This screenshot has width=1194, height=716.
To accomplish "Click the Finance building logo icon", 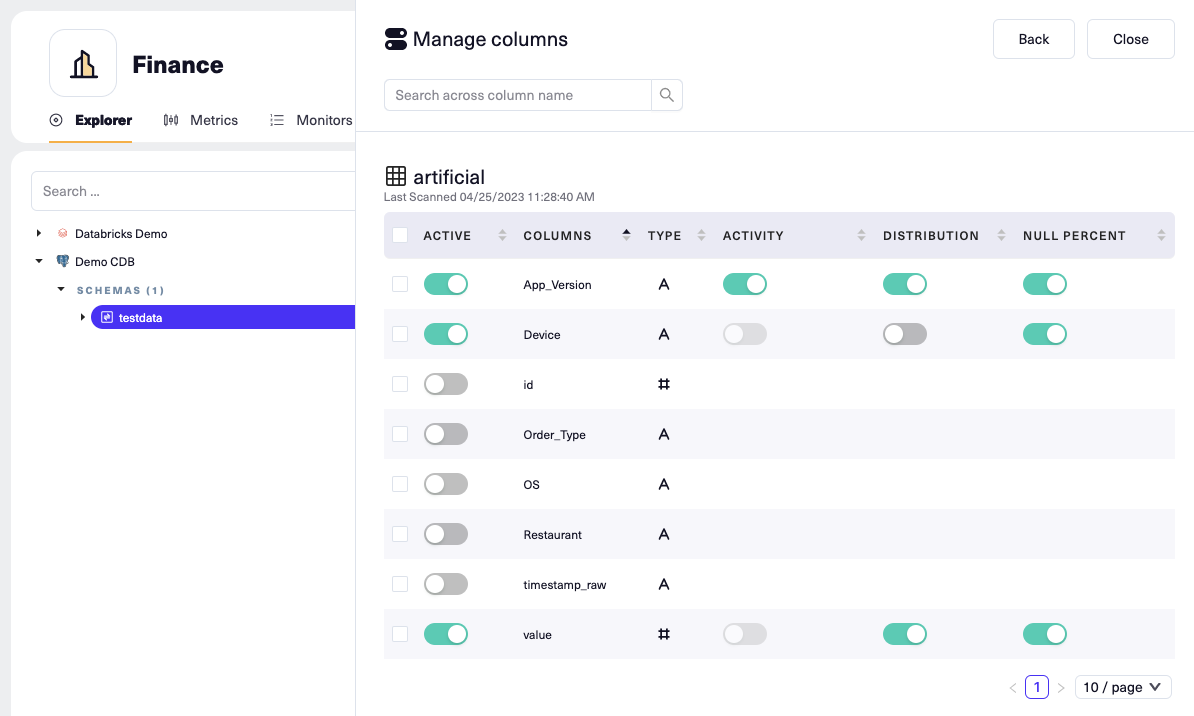I will coord(83,64).
